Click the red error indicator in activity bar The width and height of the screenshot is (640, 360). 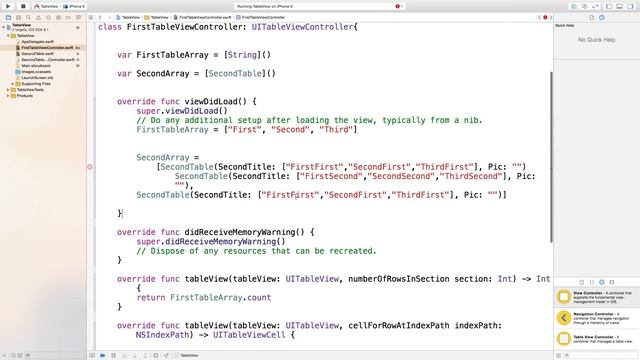tap(399, 6)
